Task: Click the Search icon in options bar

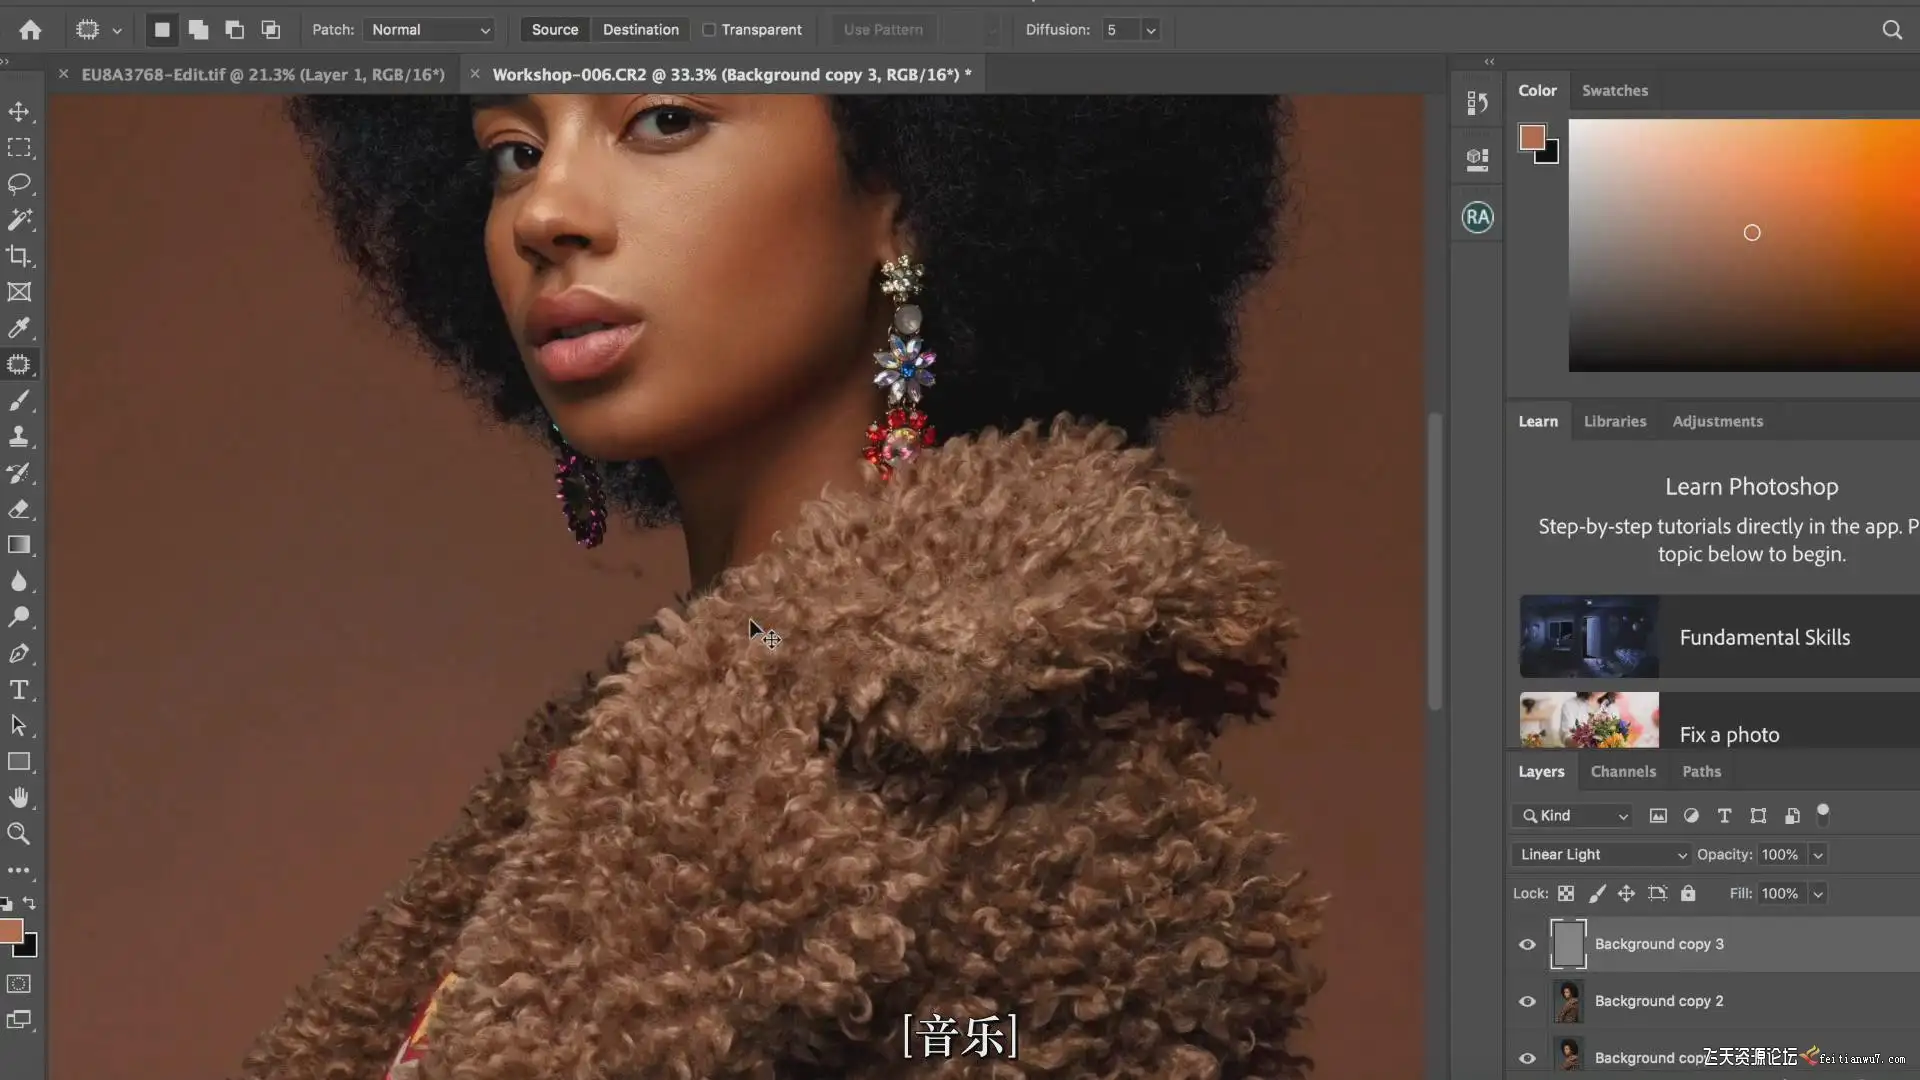Action: point(1891,30)
